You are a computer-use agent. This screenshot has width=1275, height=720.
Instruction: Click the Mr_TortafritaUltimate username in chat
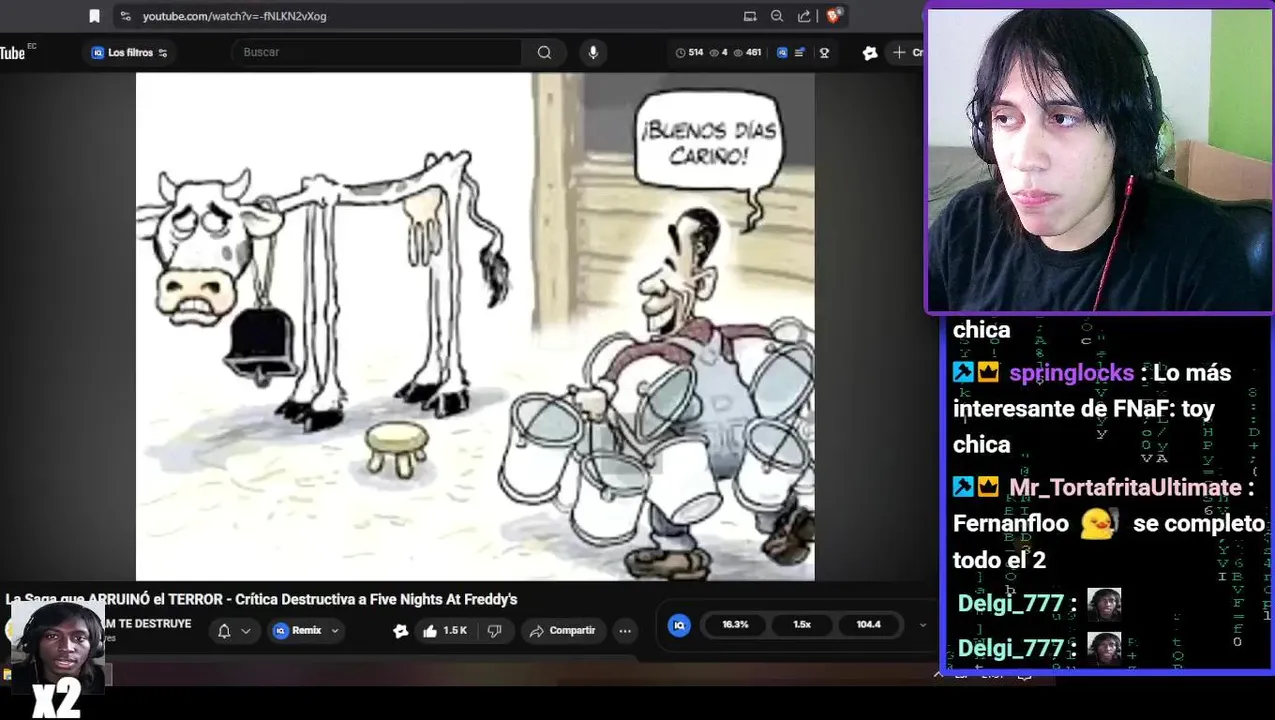1125,488
